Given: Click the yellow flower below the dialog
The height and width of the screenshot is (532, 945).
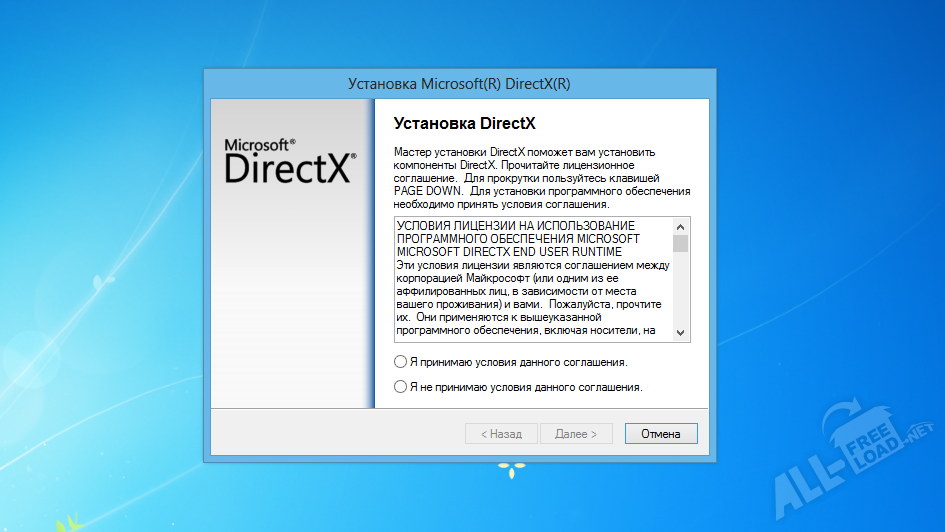Looking at the screenshot, I should (511, 468).
